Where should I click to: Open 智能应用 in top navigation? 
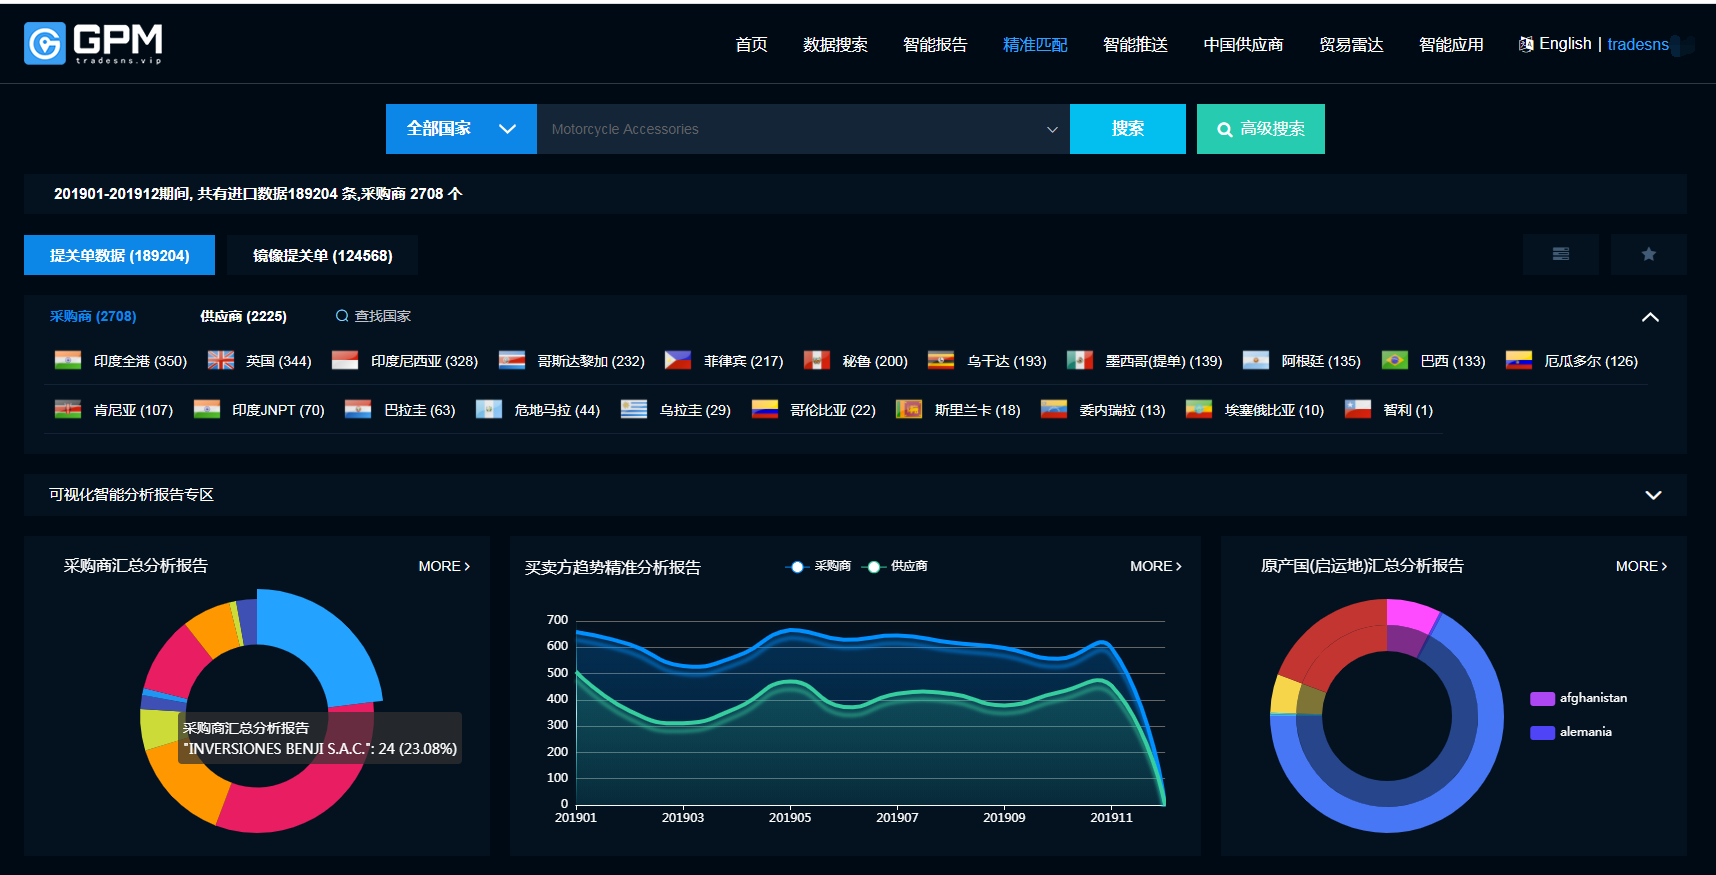point(1451,44)
